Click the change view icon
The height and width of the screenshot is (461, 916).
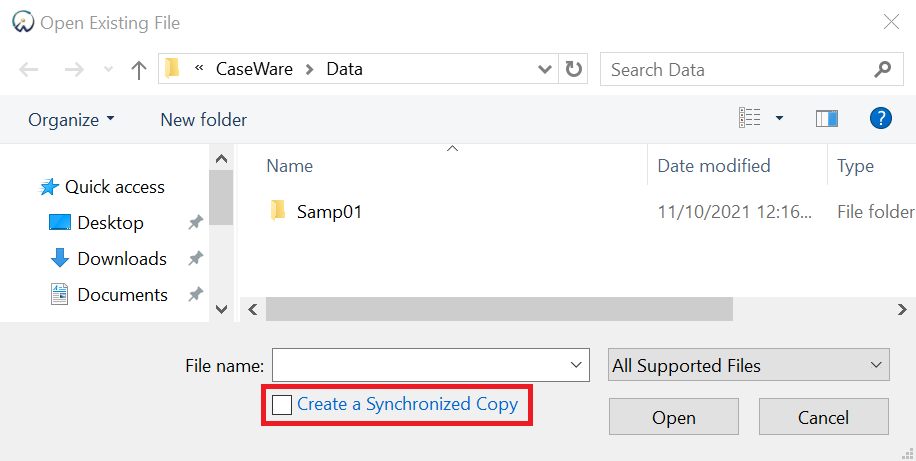pos(750,119)
